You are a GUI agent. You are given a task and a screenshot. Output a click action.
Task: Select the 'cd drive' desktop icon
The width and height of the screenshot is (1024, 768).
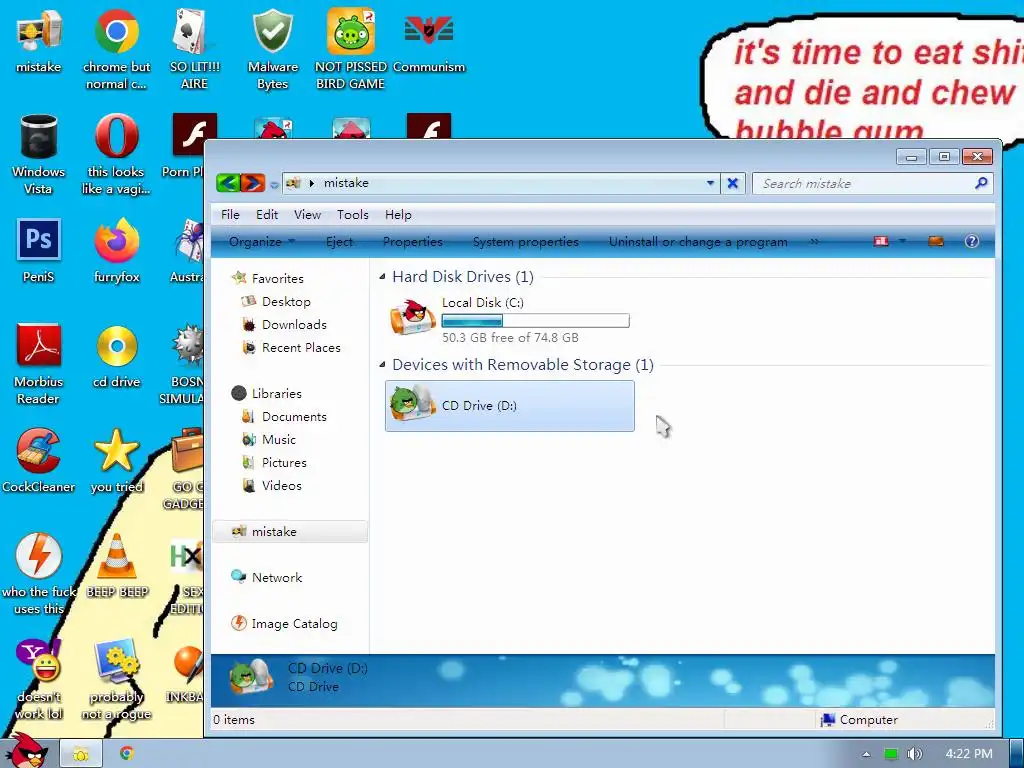click(116, 356)
